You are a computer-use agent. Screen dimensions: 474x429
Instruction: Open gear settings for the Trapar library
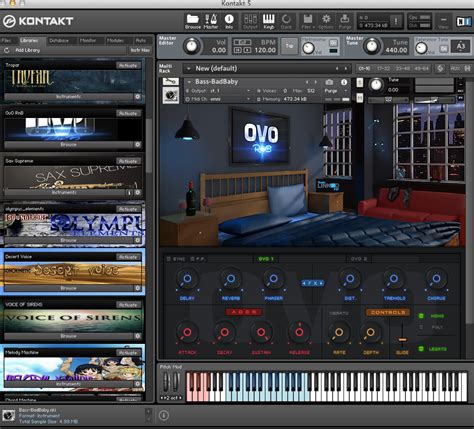137,97
